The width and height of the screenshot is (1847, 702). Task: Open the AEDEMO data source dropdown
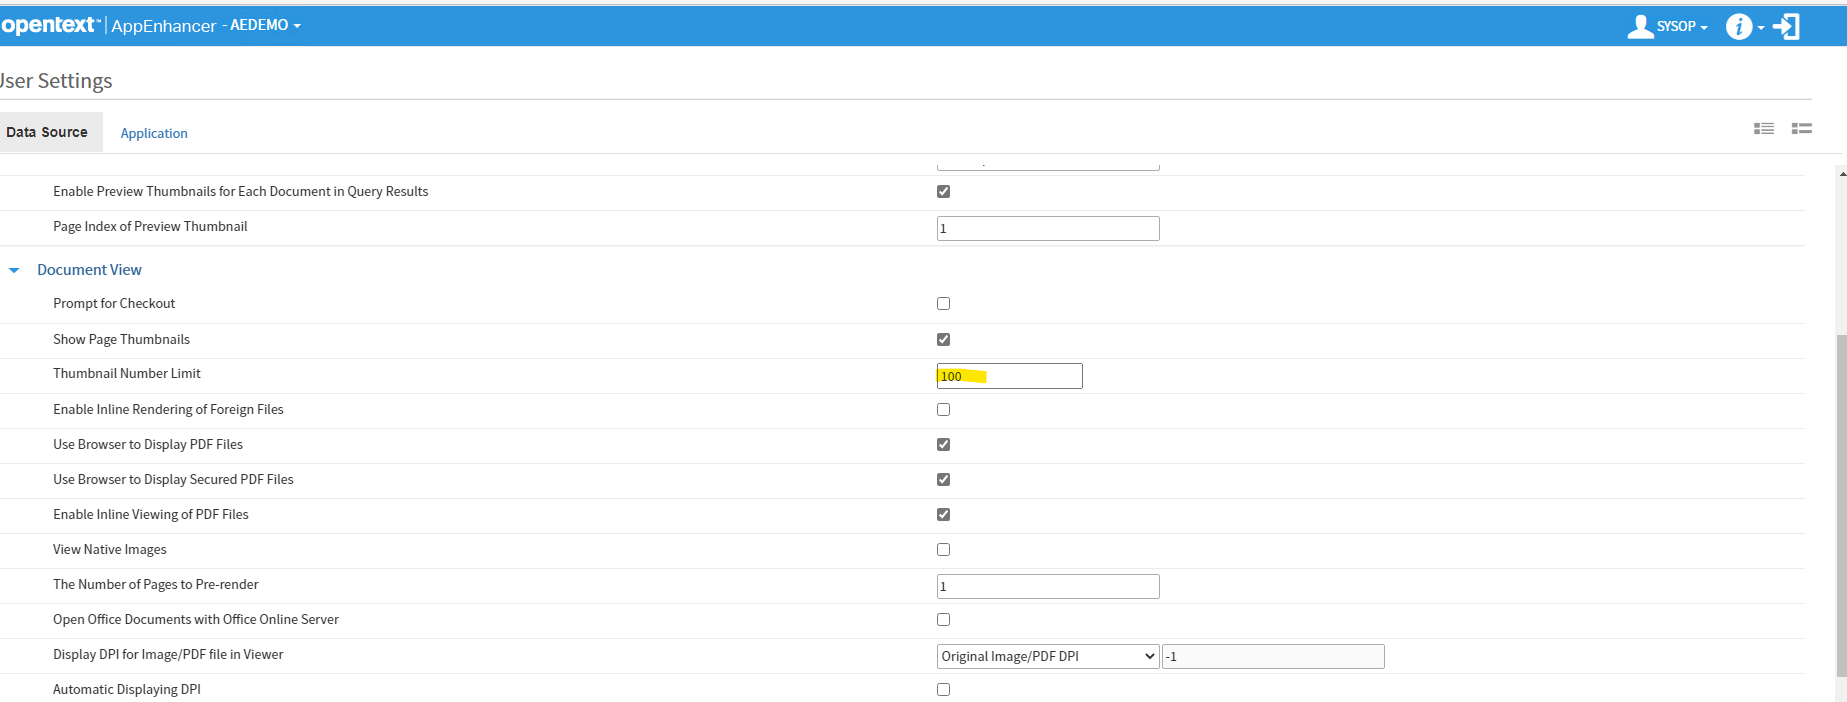(265, 25)
